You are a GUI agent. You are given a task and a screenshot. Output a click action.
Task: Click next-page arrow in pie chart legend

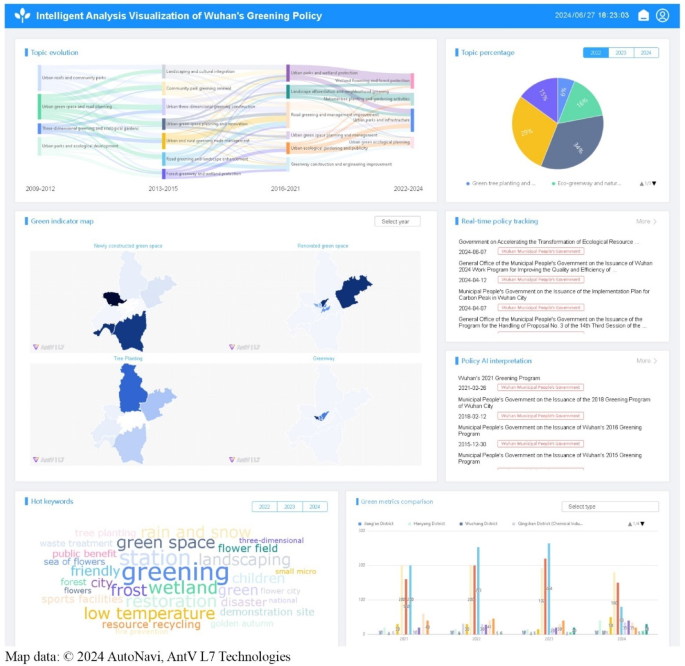click(x=654, y=184)
